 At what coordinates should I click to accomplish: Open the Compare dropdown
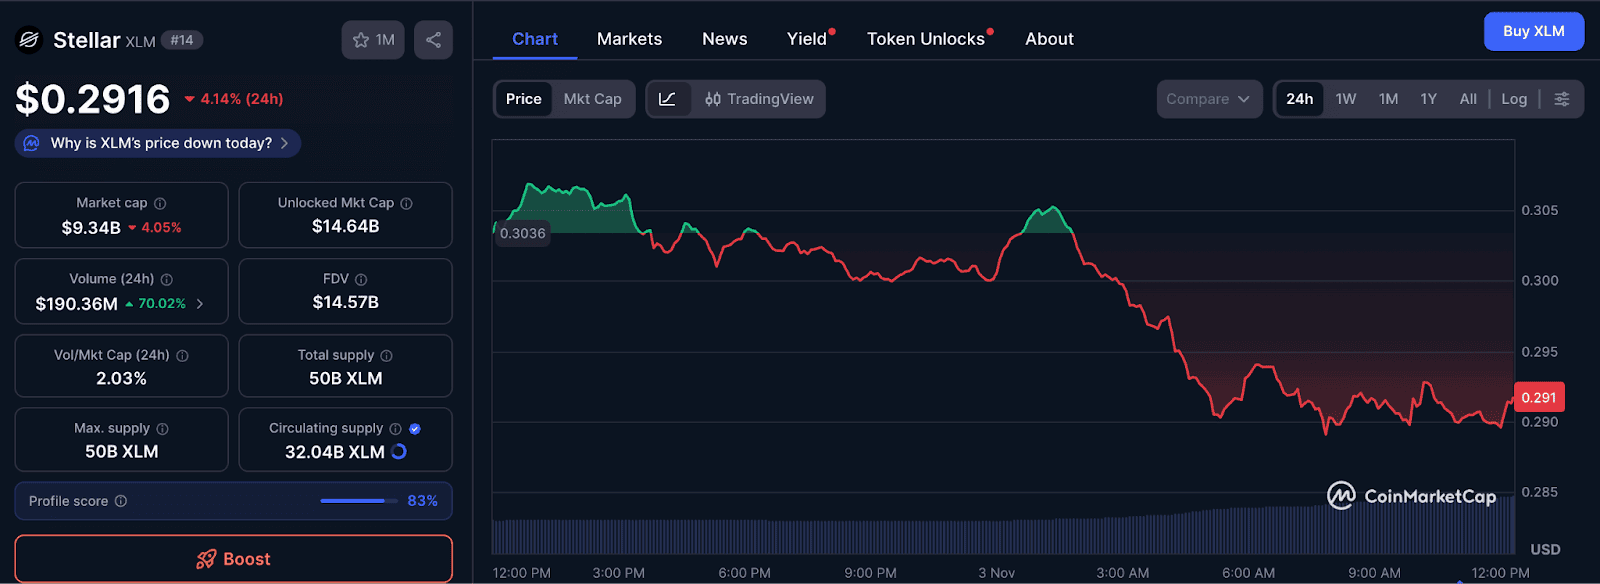coord(1208,99)
